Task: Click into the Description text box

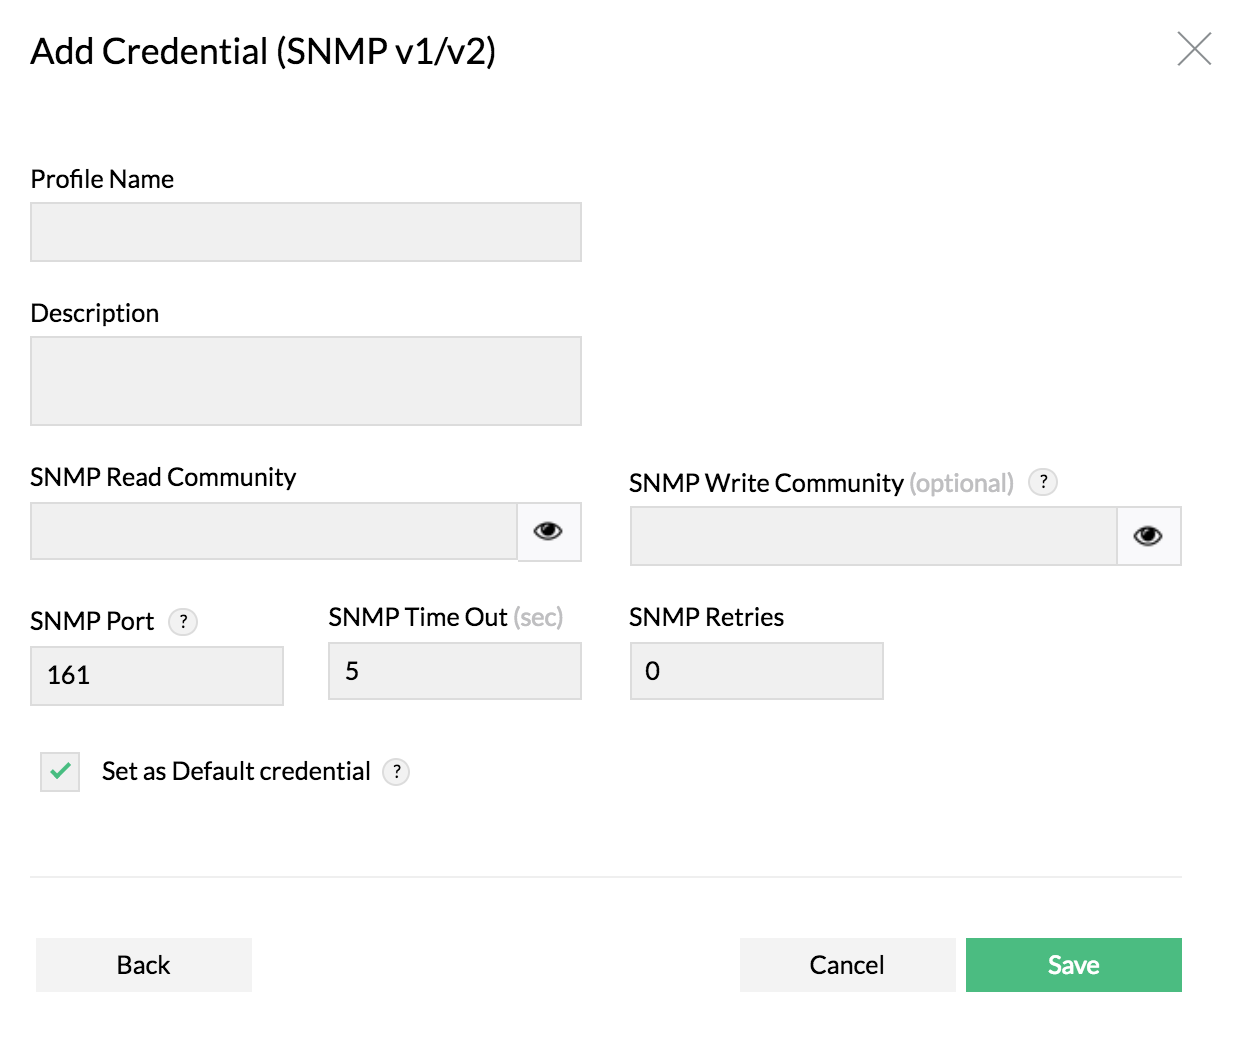Action: [x=305, y=381]
